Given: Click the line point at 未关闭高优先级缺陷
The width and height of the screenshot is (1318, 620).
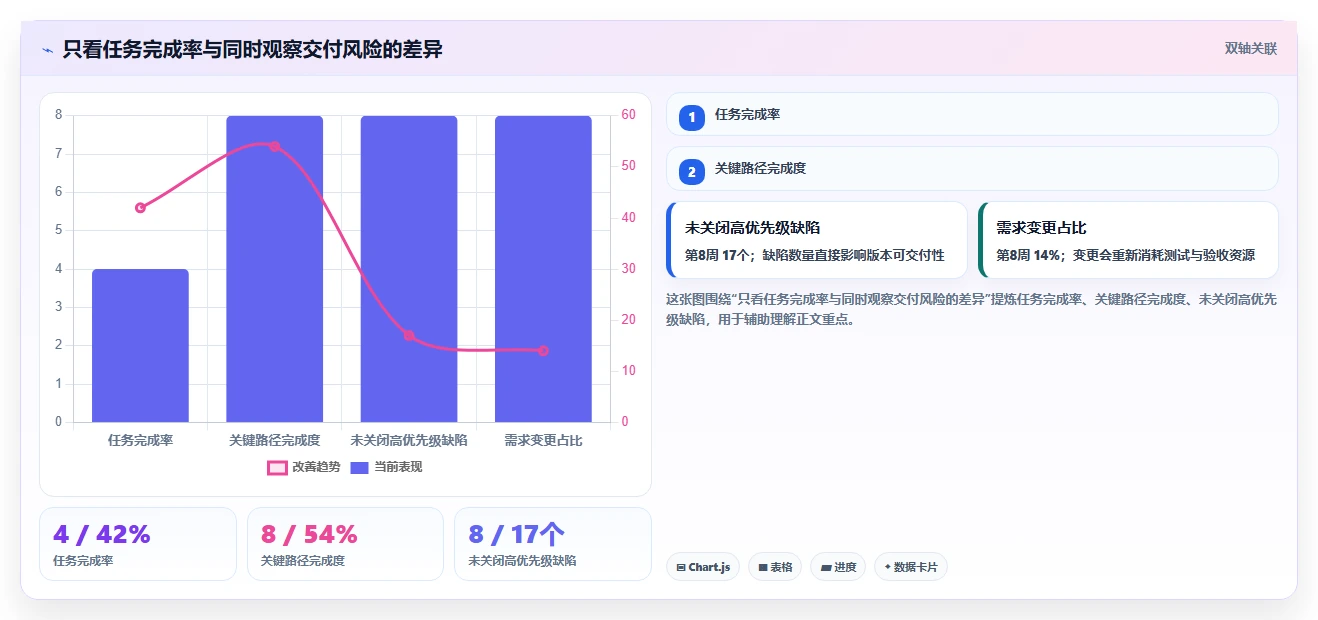Looking at the screenshot, I should (x=409, y=335).
